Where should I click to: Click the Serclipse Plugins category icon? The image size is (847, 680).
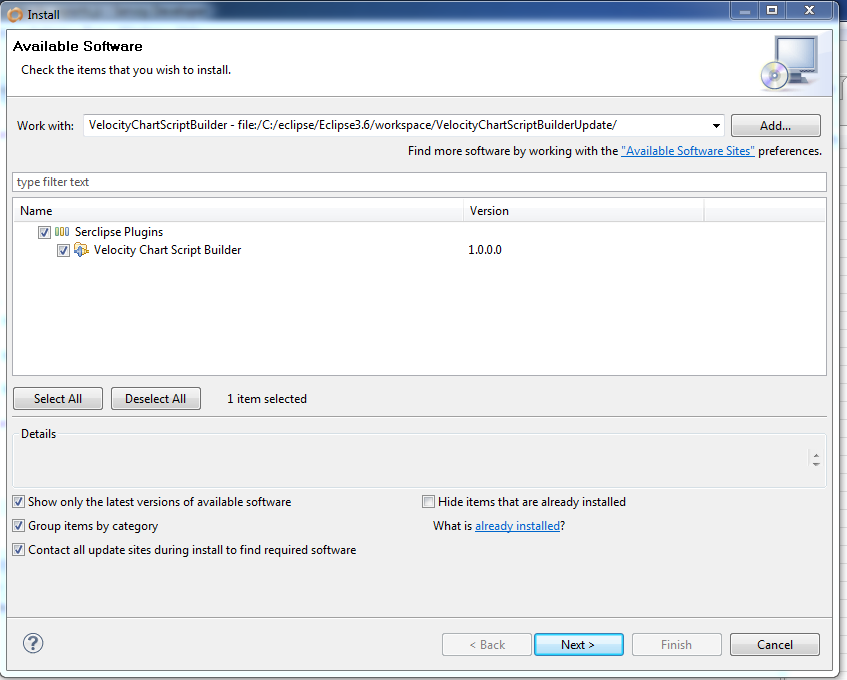point(62,232)
